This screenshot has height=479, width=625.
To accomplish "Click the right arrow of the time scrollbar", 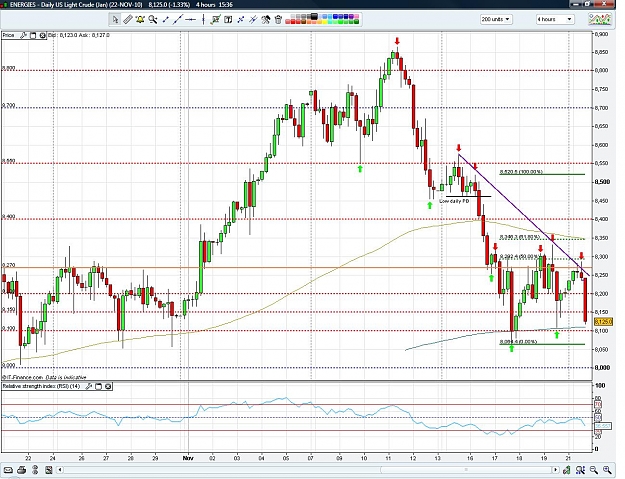I will 558,470.
